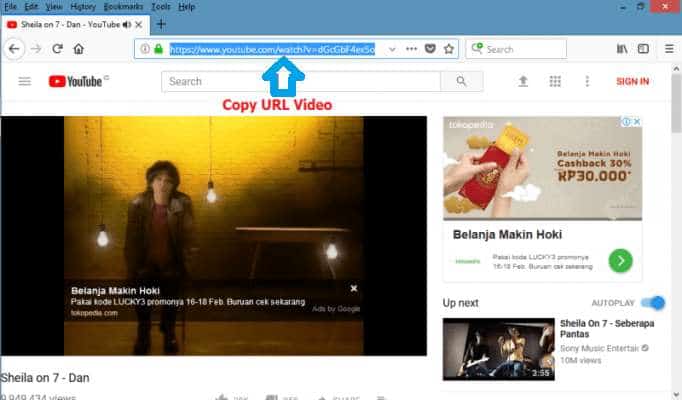The image size is (682, 400).
Task: Open the Edit menu
Action: pyautogui.click(x=31, y=7)
